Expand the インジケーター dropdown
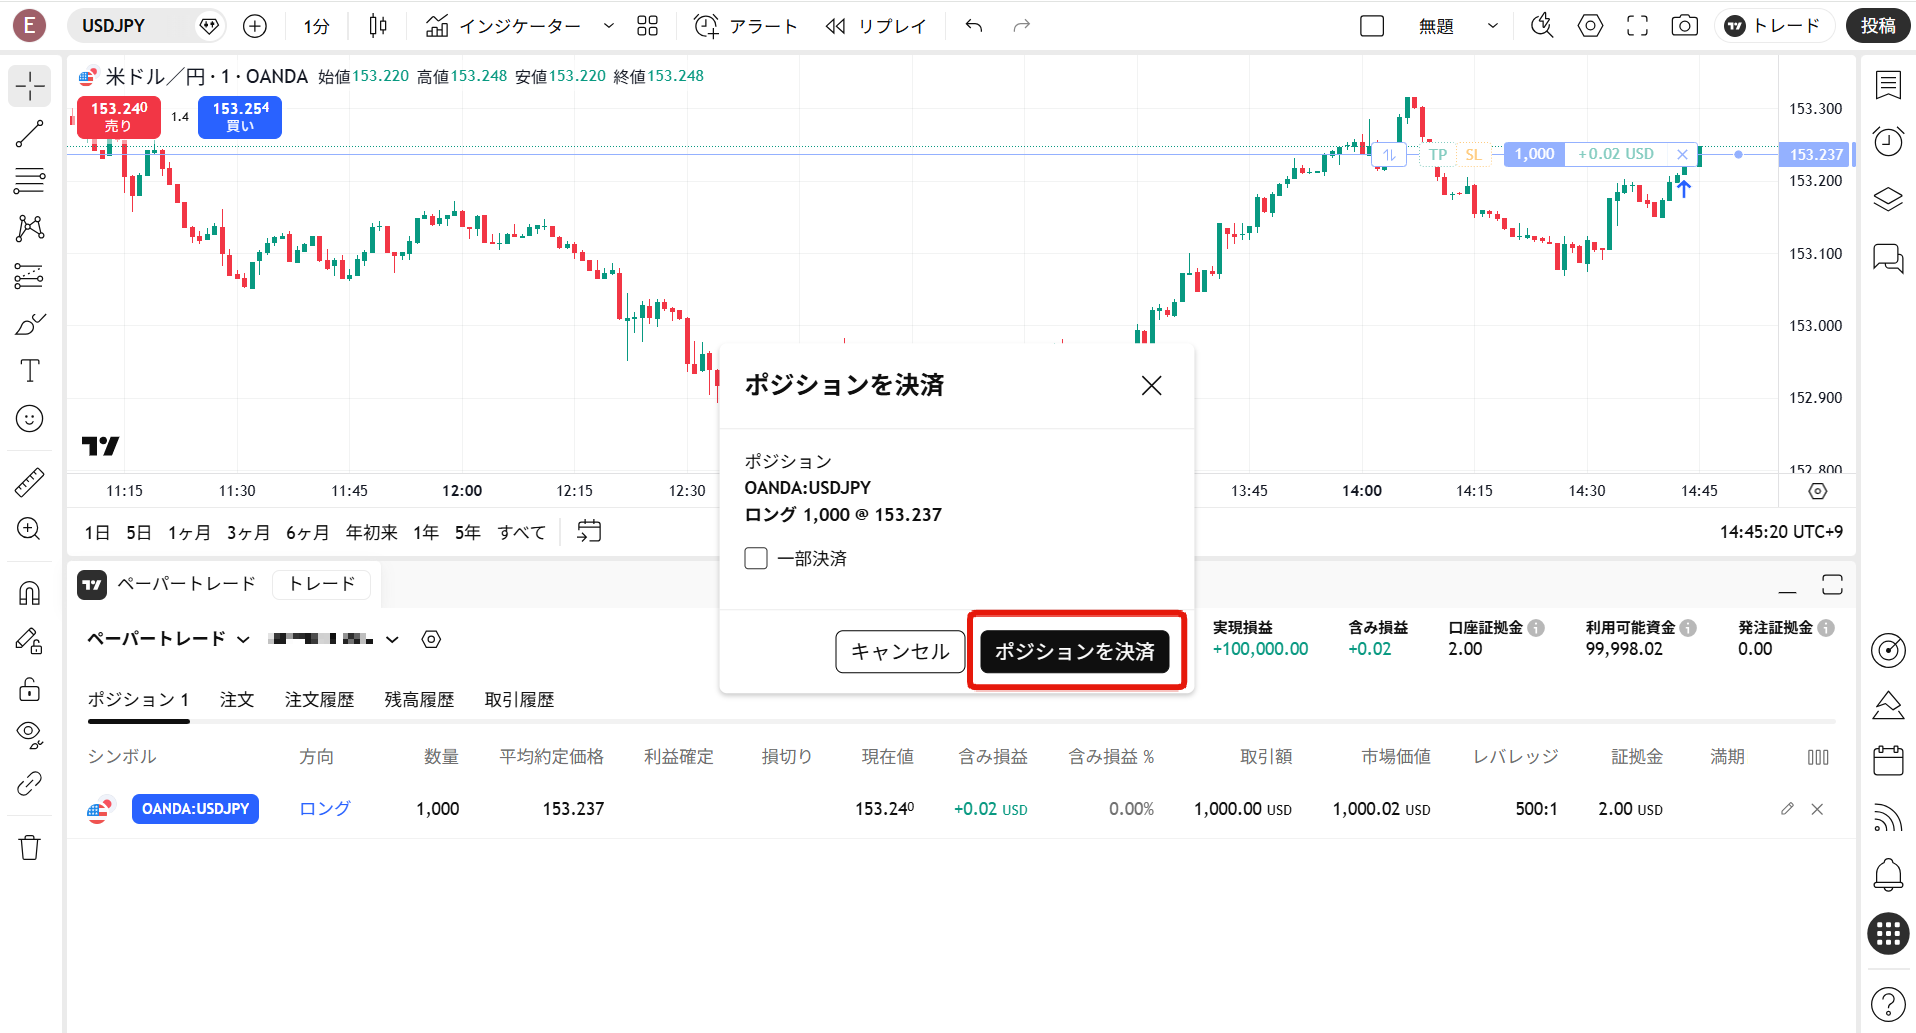 pyautogui.click(x=607, y=25)
